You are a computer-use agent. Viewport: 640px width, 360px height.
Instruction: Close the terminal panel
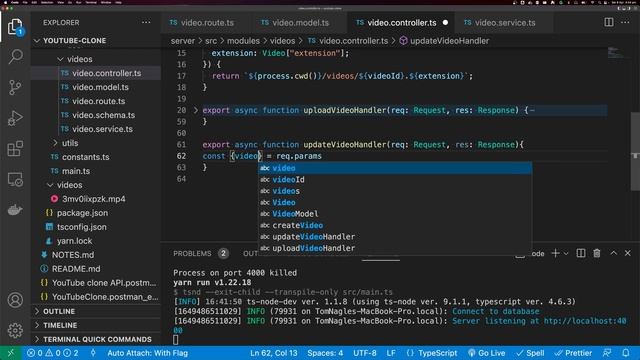(x=628, y=253)
